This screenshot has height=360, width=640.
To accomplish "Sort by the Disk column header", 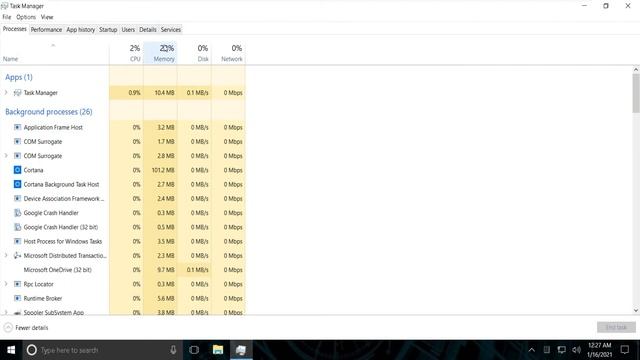I will [194, 53].
